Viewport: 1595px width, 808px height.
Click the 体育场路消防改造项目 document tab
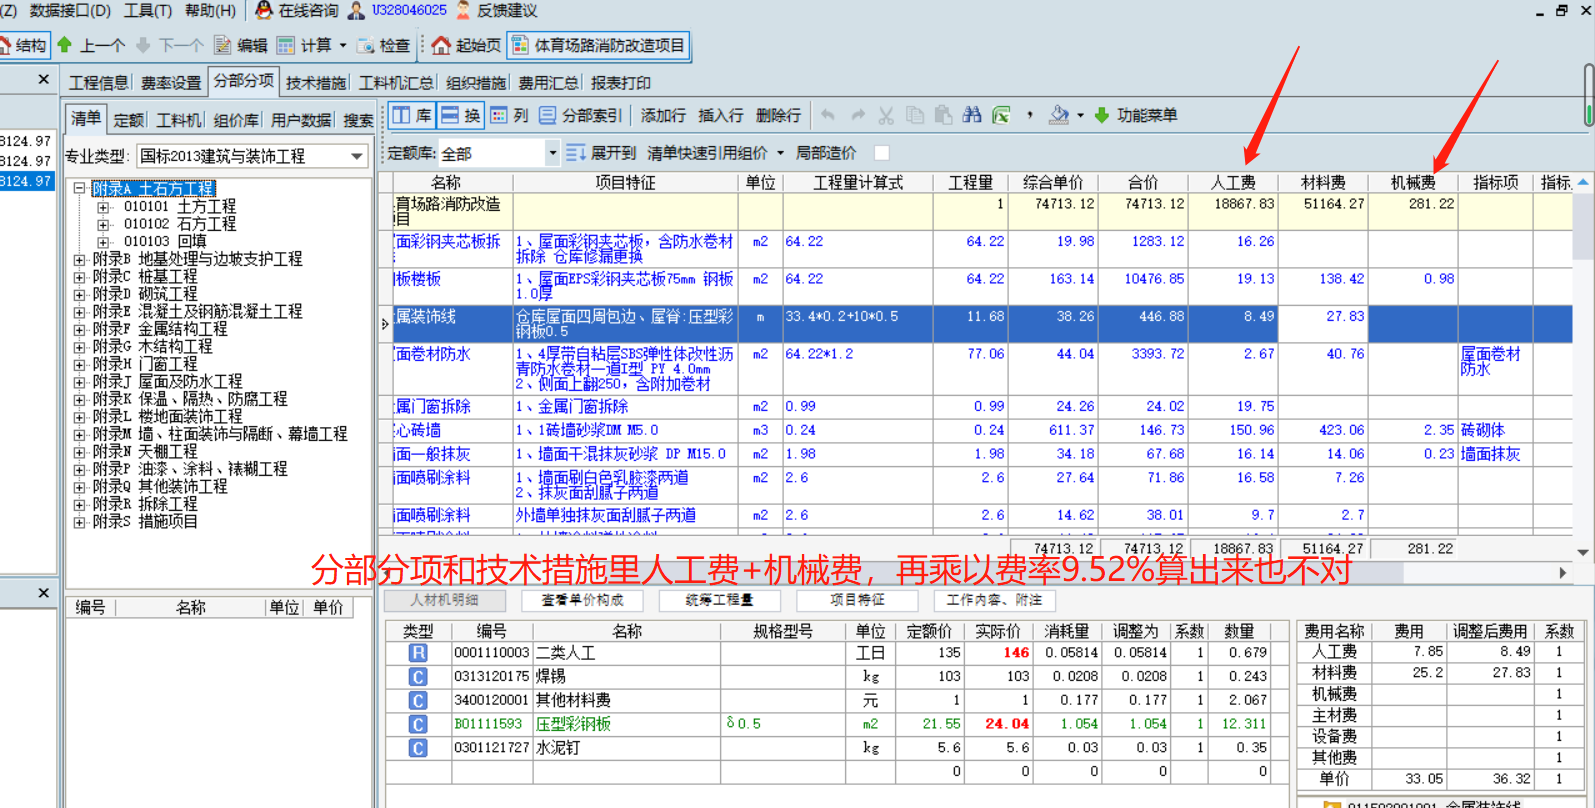[x=598, y=45]
